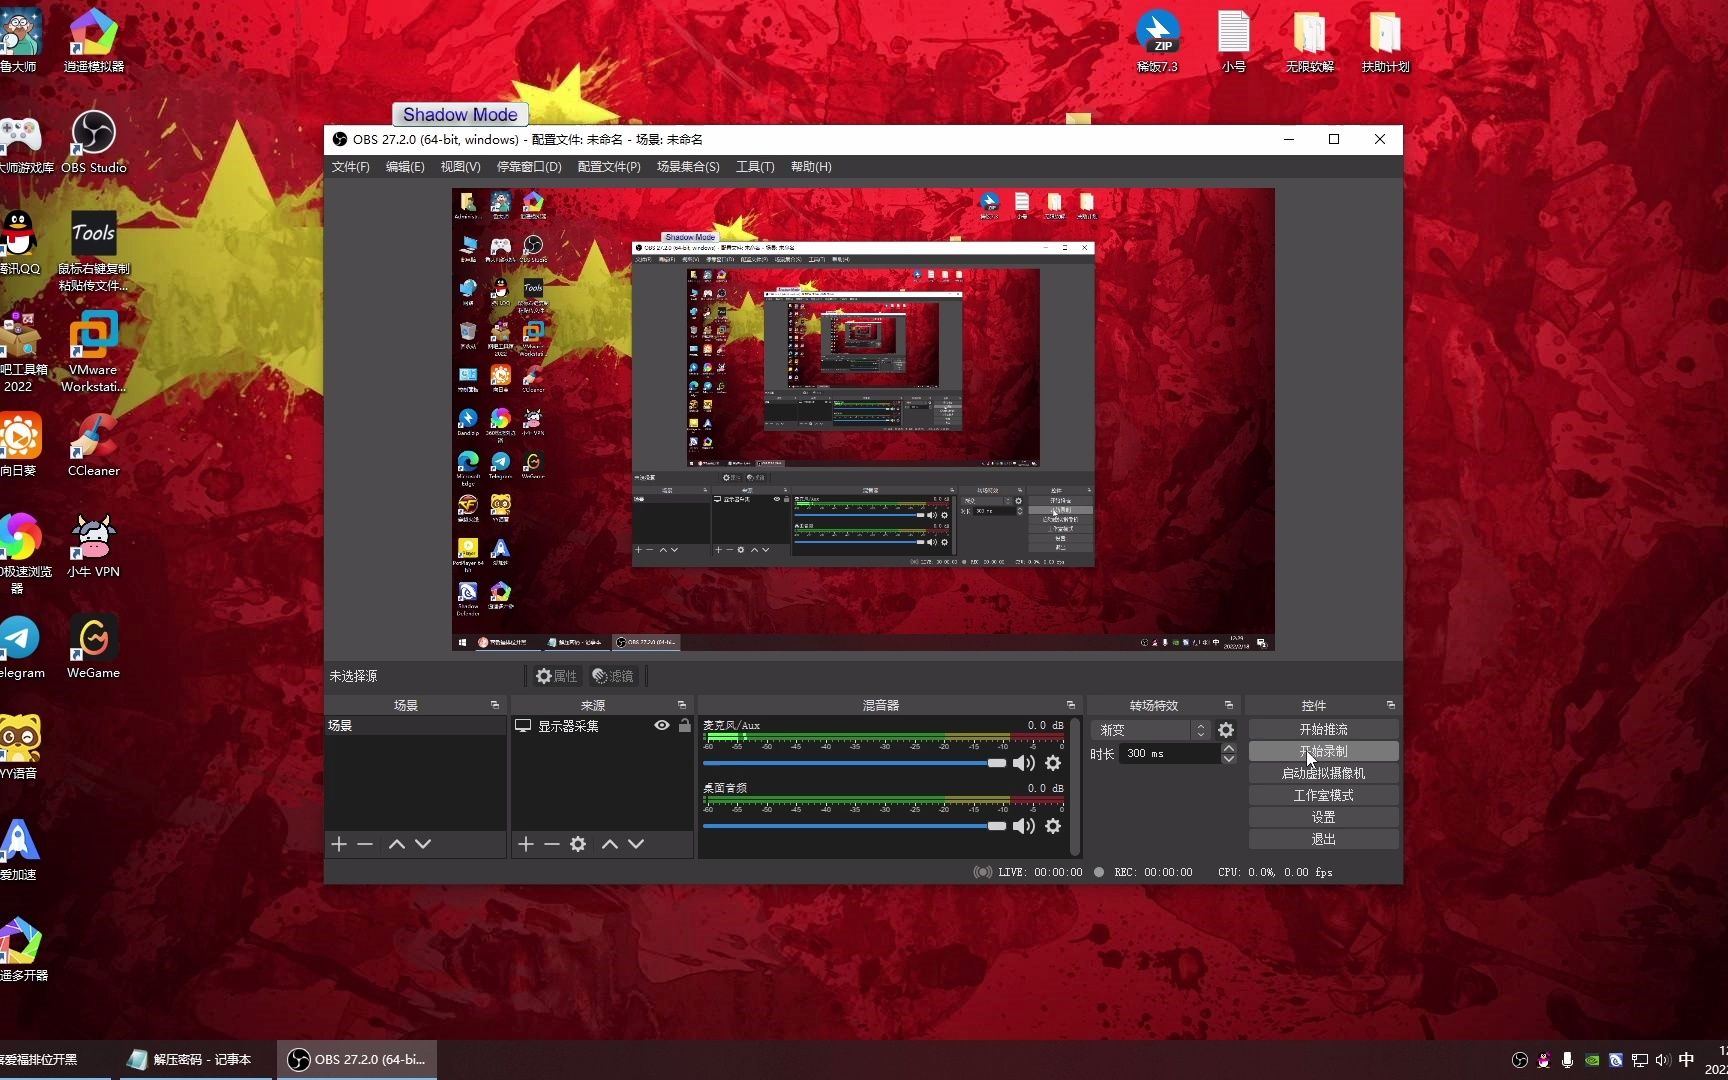Image resolution: width=1728 pixels, height=1080 pixels.
Task: Add a new scene with plus icon
Action: pos(339,844)
